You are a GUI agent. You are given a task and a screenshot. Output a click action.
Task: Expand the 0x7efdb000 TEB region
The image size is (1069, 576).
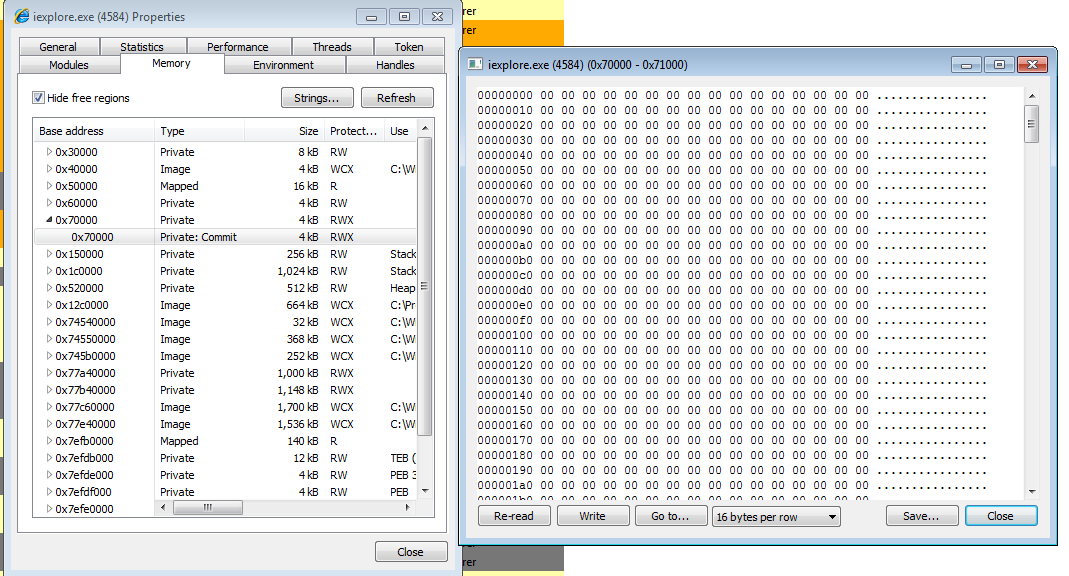pos(49,458)
